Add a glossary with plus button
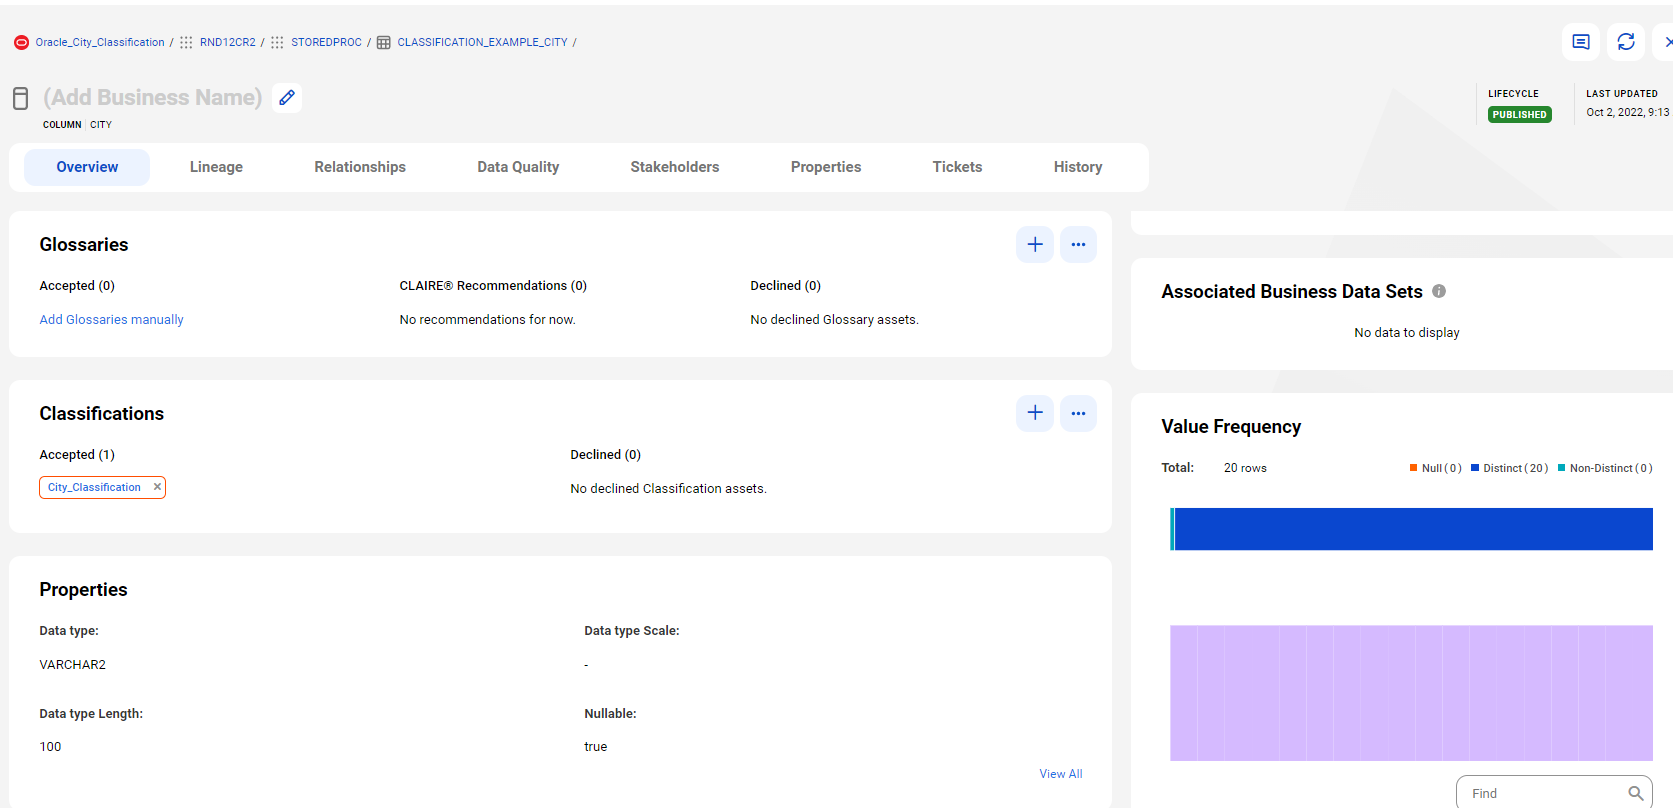 [1035, 244]
